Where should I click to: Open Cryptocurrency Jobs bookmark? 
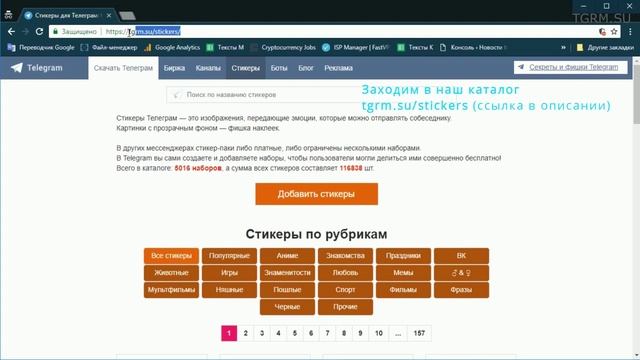click(283, 47)
